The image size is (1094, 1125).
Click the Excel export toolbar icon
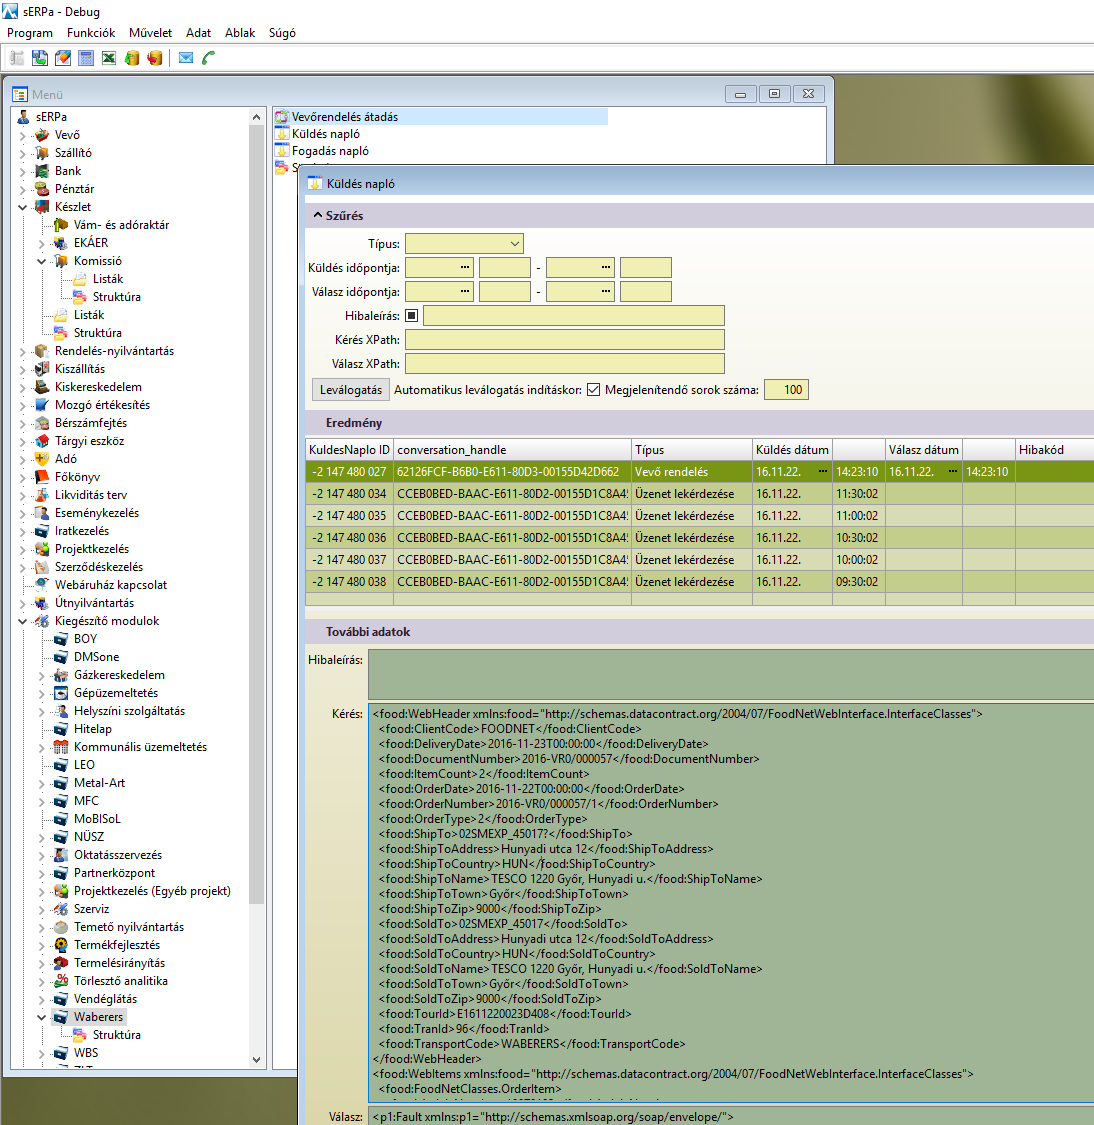pos(109,58)
